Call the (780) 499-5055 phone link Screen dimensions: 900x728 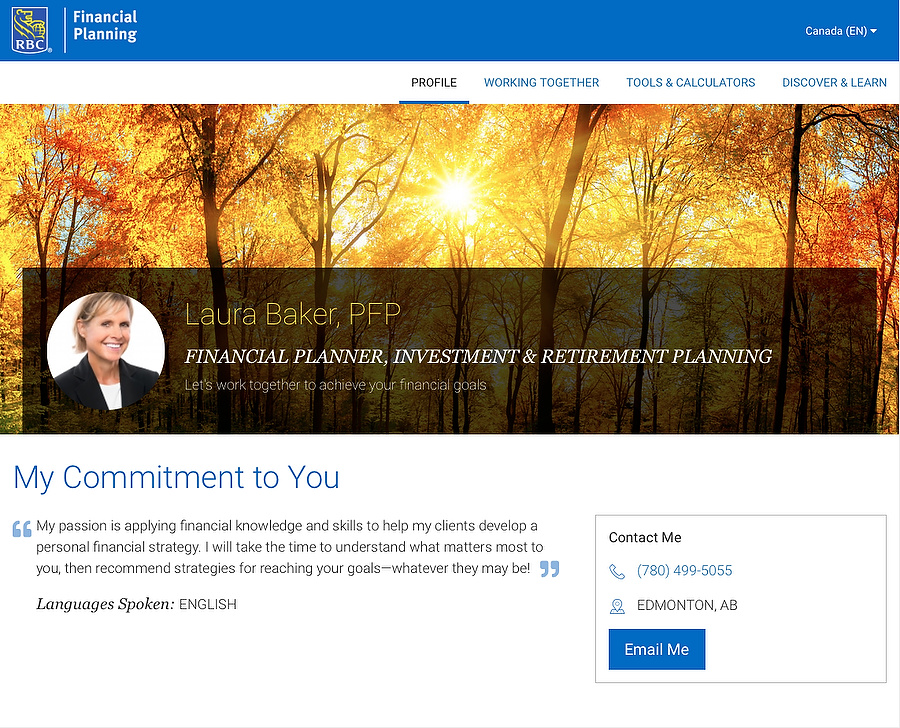684,571
